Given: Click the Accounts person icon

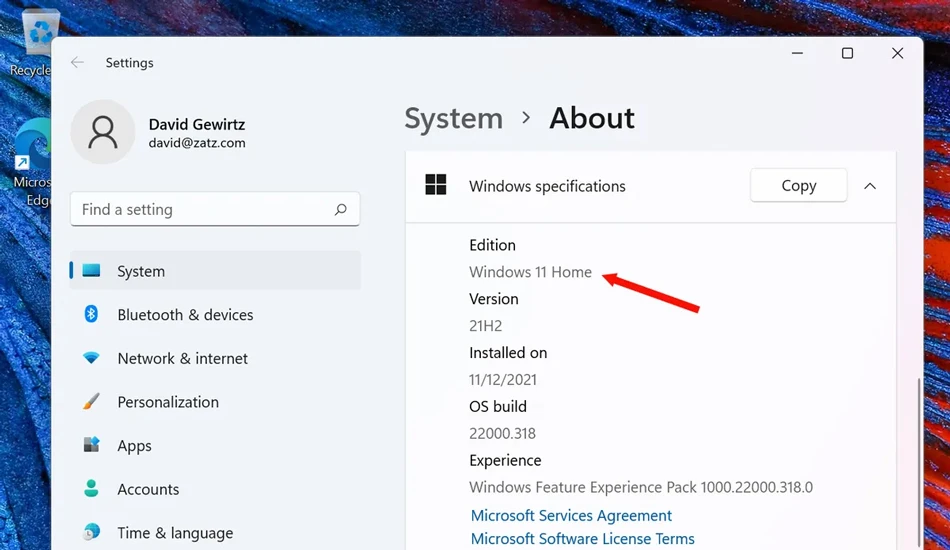Looking at the screenshot, I should coord(91,488).
